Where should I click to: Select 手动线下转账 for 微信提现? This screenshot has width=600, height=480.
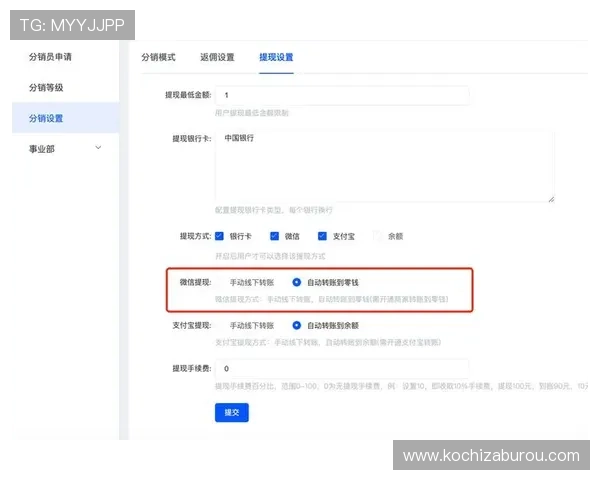(219, 282)
